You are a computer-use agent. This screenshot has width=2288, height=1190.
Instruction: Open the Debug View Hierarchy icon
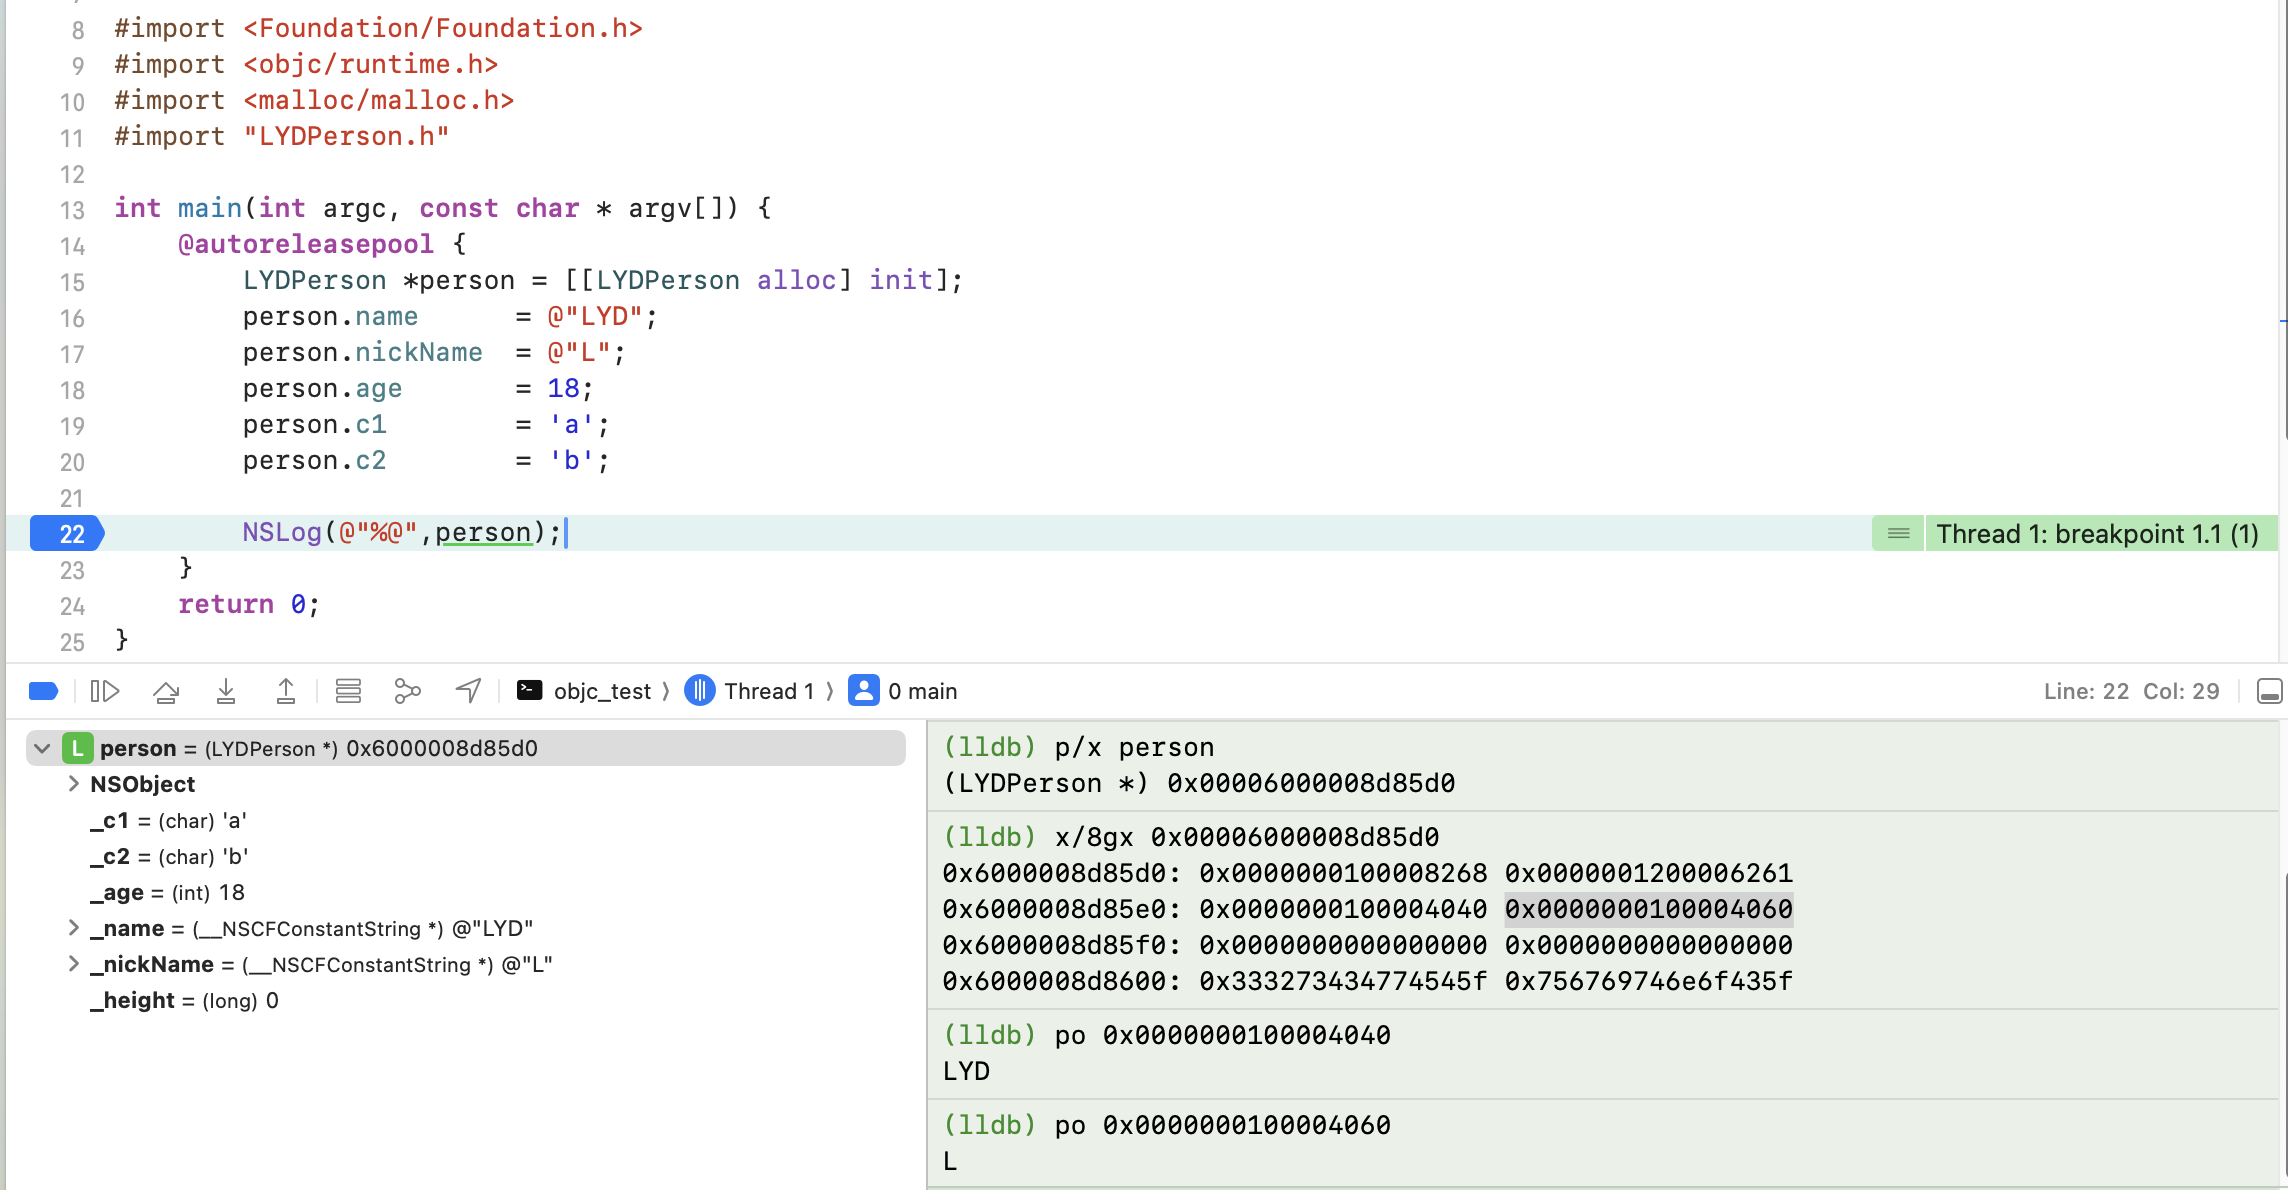click(x=348, y=691)
